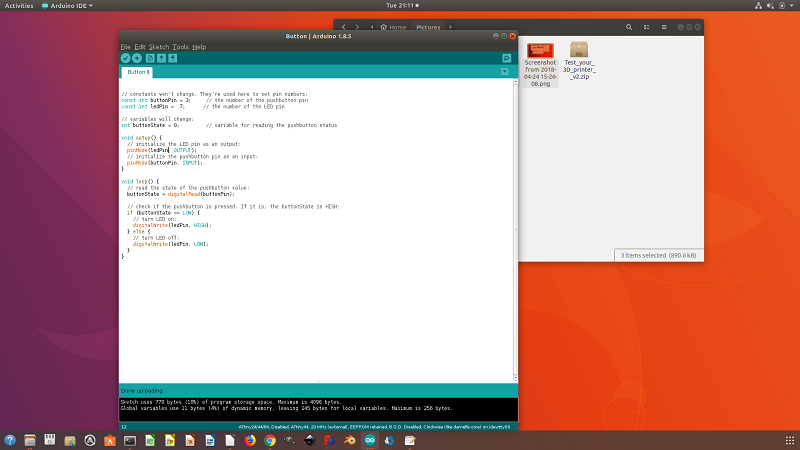Click the 'void loop()' line

pos(140,182)
